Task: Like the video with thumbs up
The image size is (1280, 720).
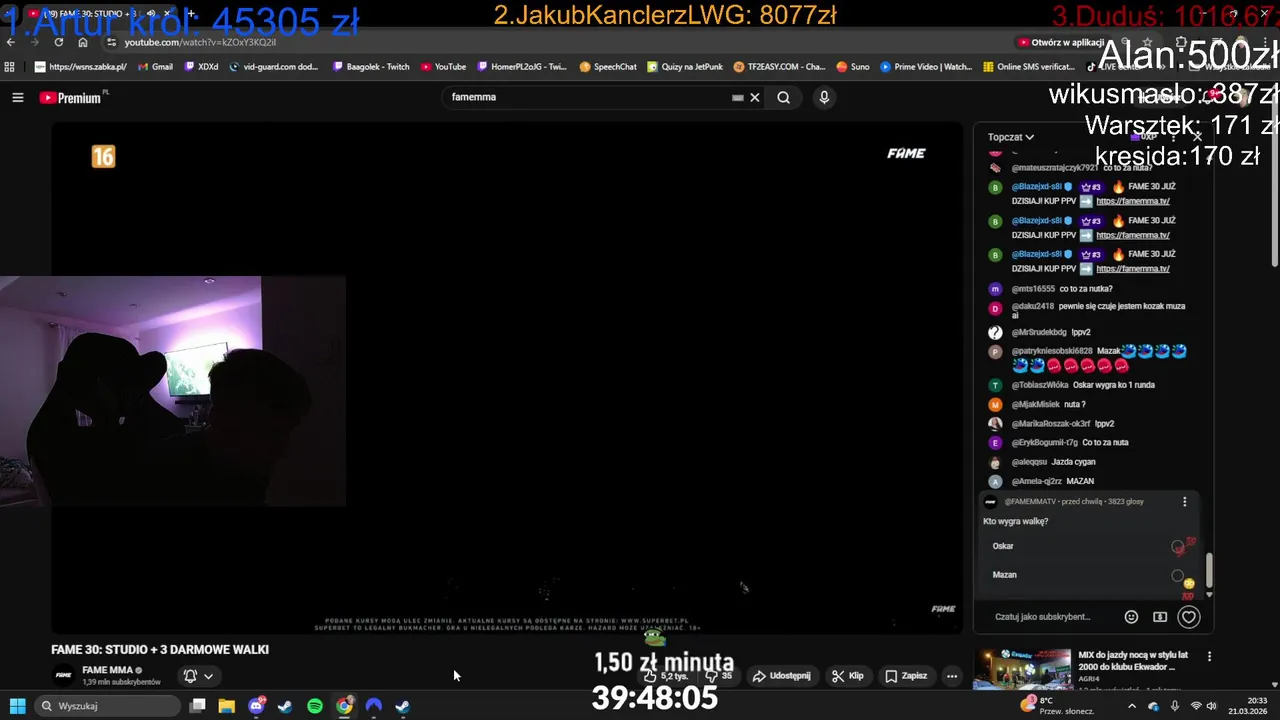Action: 668,676
